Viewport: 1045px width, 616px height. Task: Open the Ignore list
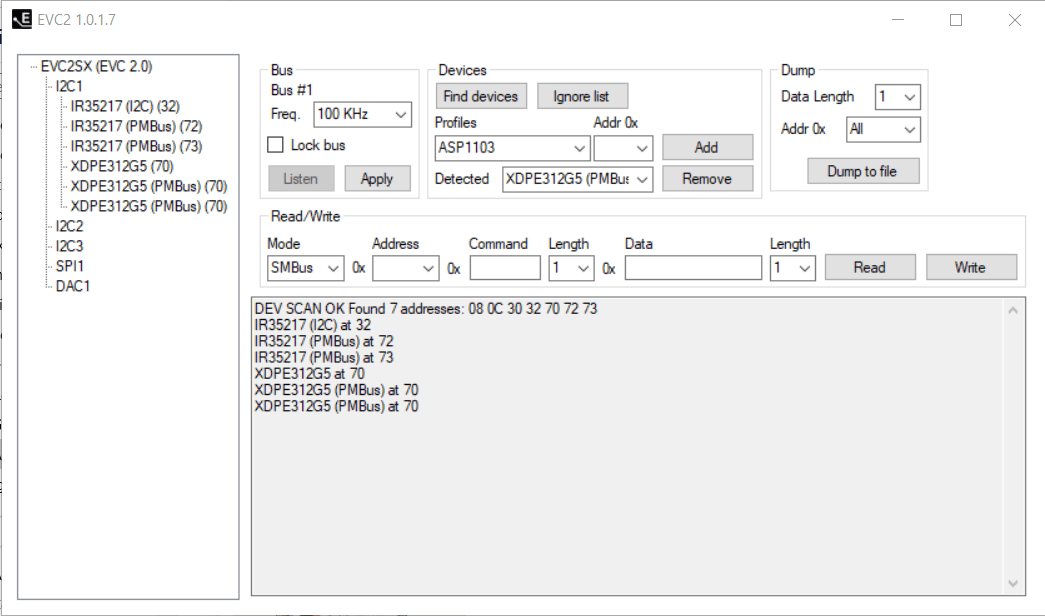click(582, 96)
